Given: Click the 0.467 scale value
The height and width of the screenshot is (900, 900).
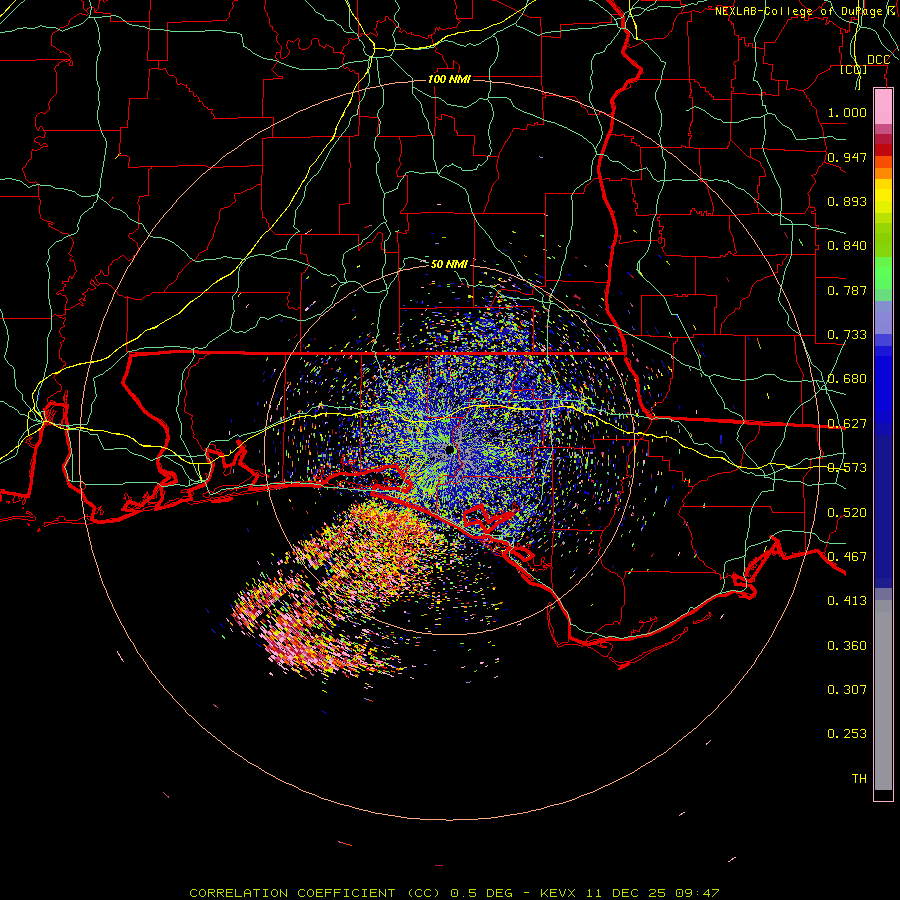Looking at the screenshot, I should pos(847,557).
